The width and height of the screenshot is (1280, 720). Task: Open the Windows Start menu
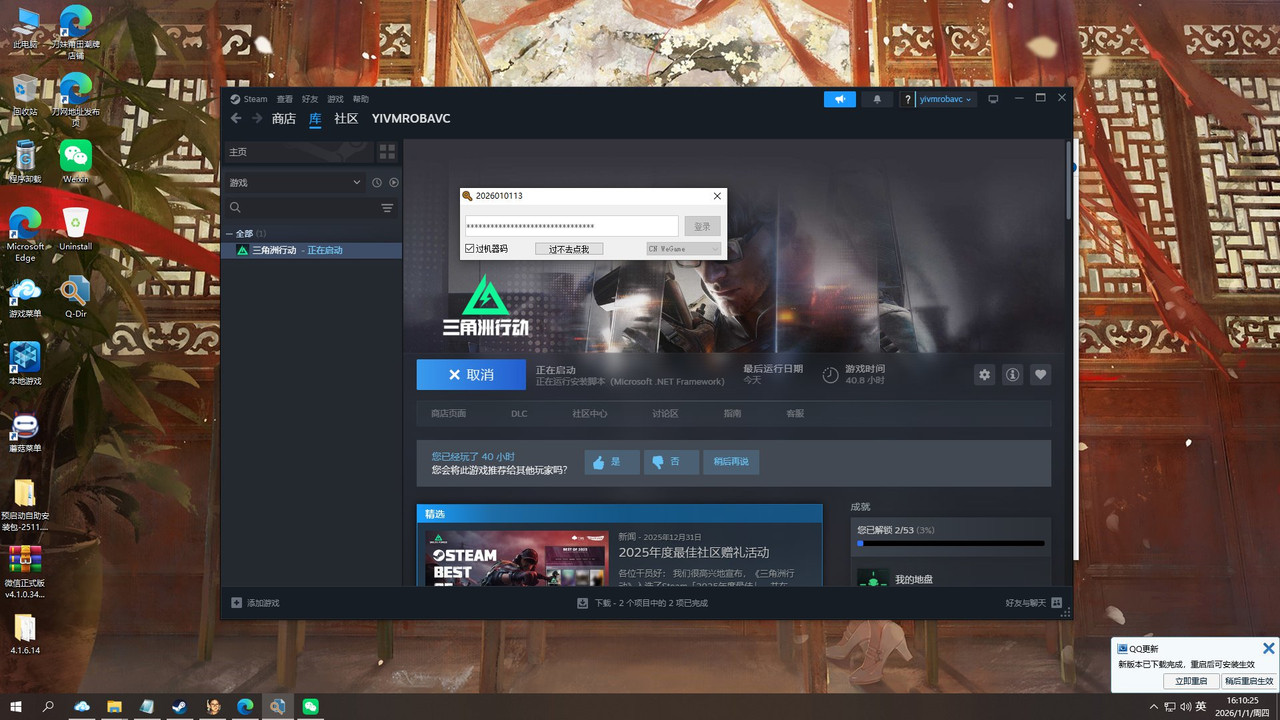point(17,706)
